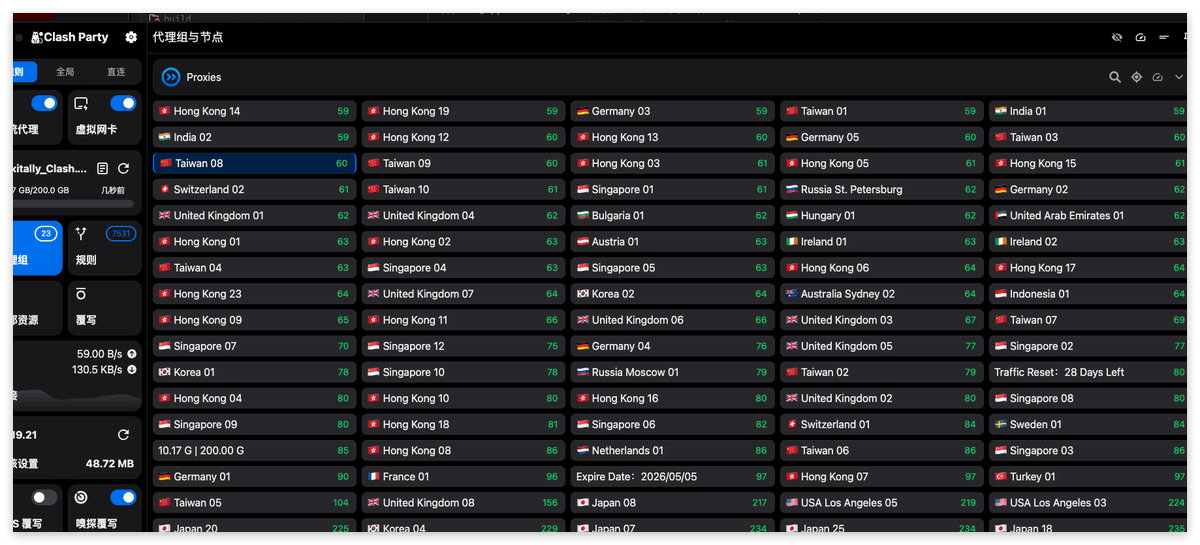The width and height of the screenshot is (1200, 545).
Task: Choose the Bulgaria 01 node
Action: pos(672,215)
